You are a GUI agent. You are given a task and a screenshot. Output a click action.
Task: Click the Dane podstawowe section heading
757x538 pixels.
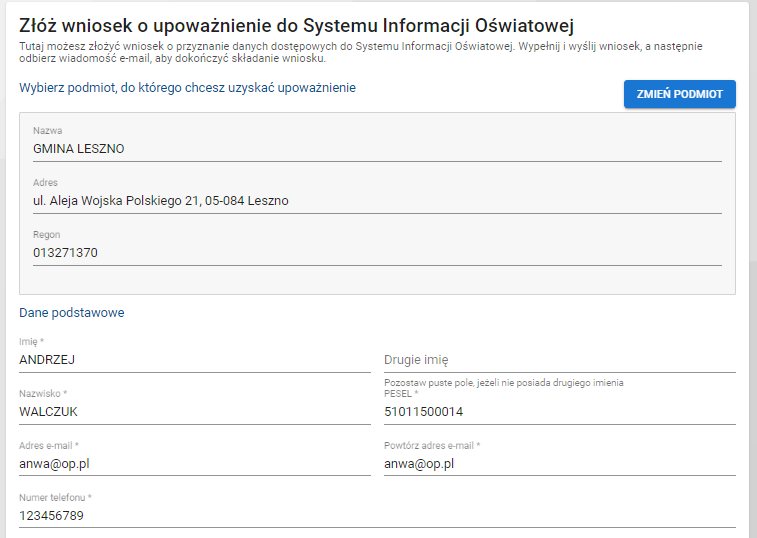72,312
